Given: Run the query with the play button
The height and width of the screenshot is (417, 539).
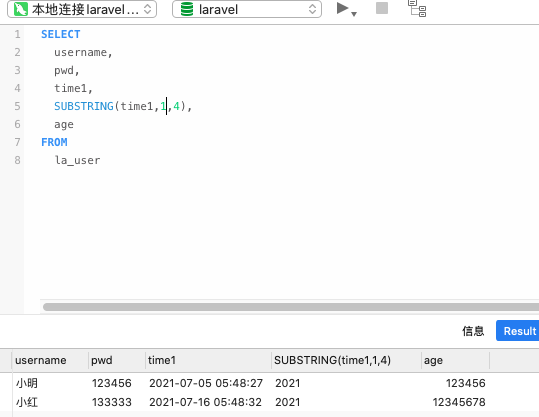Looking at the screenshot, I should (x=342, y=8).
